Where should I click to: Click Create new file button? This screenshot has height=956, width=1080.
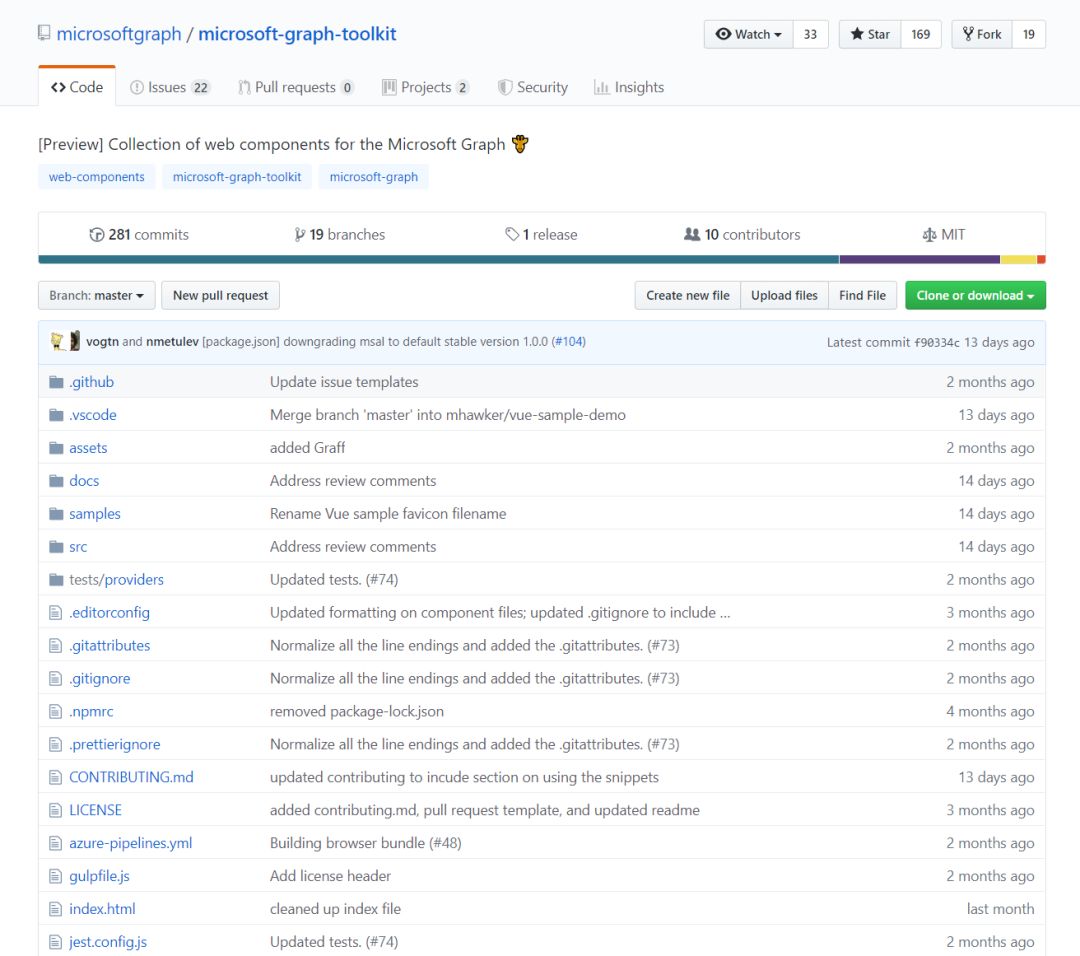[x=687, y=295]
